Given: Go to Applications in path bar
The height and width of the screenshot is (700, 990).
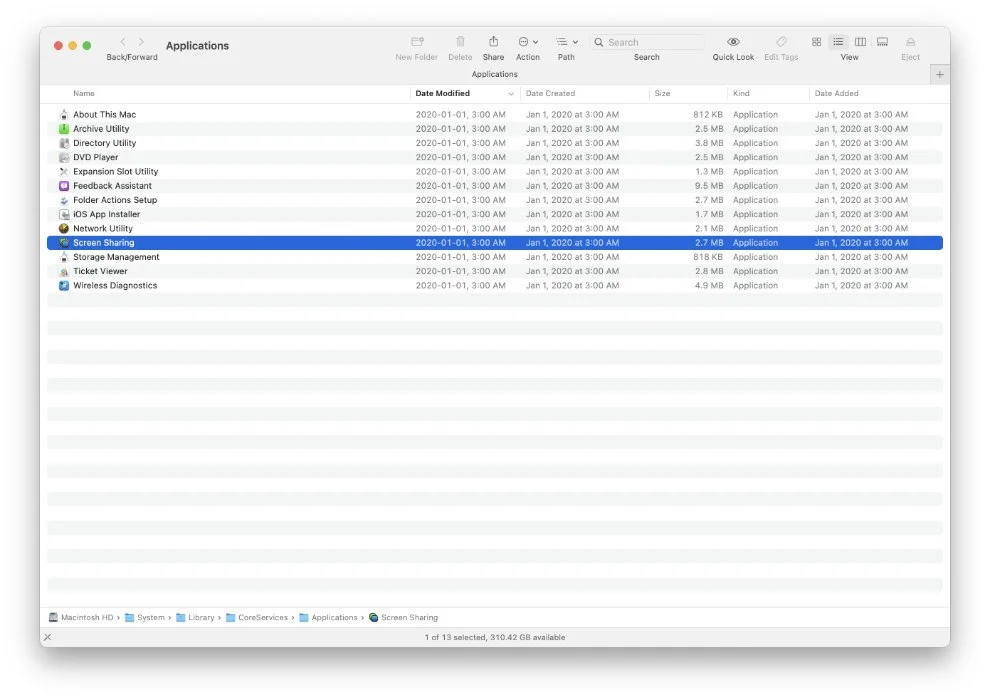Looking at the screenshot, I should point(328,617).
